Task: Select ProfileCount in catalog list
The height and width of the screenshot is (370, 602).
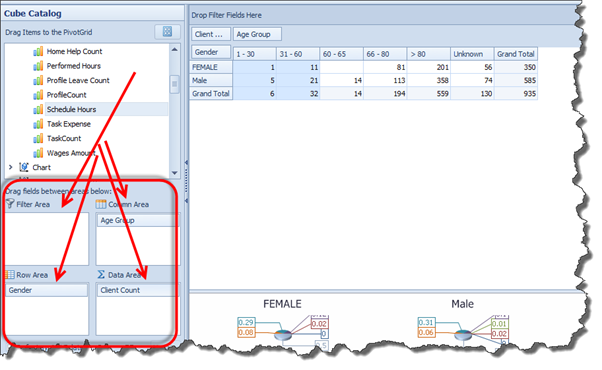Action: 66,95
